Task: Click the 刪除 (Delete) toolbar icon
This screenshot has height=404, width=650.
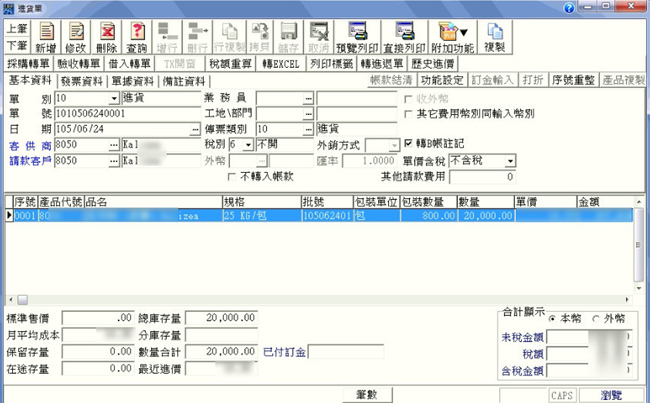Action: pyautogui.click(x=106, y=37)
